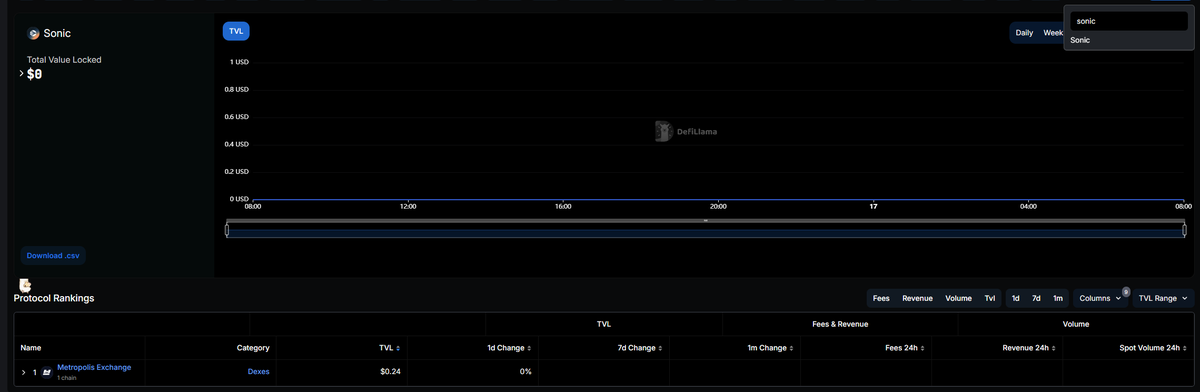This screenshot has width=1200, height=392.
Task: Click the Sonic chain title
Action: [58, 33]
